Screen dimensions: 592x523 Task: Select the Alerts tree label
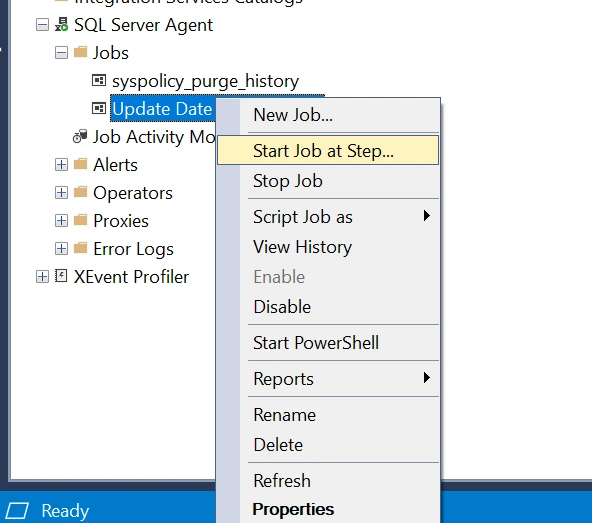(116, 165)
